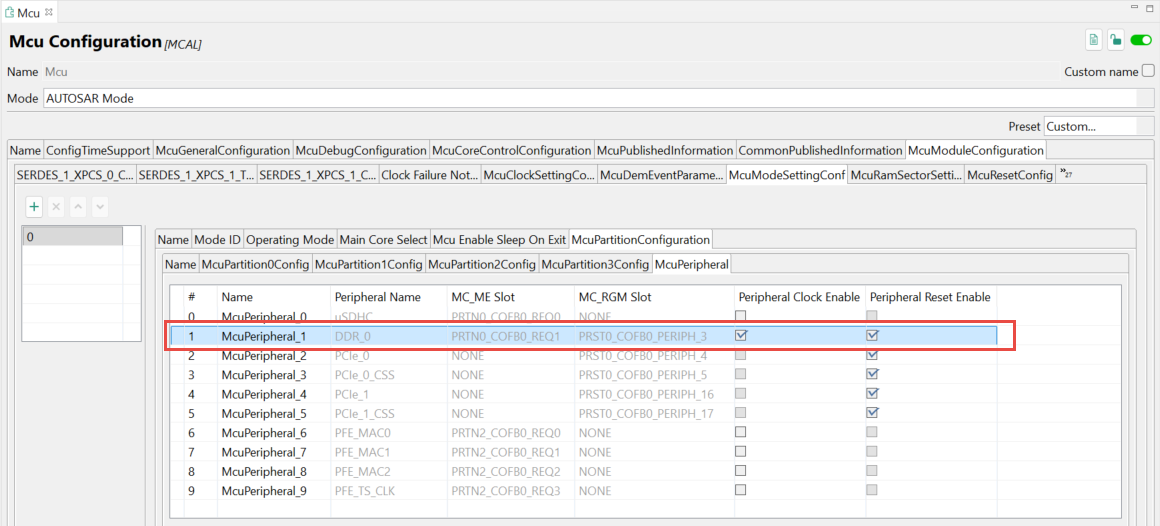This screenshot has height=526, width=1160.
Task: Switch to the McuDebugConfiguration tab
Action: [361, 150]
